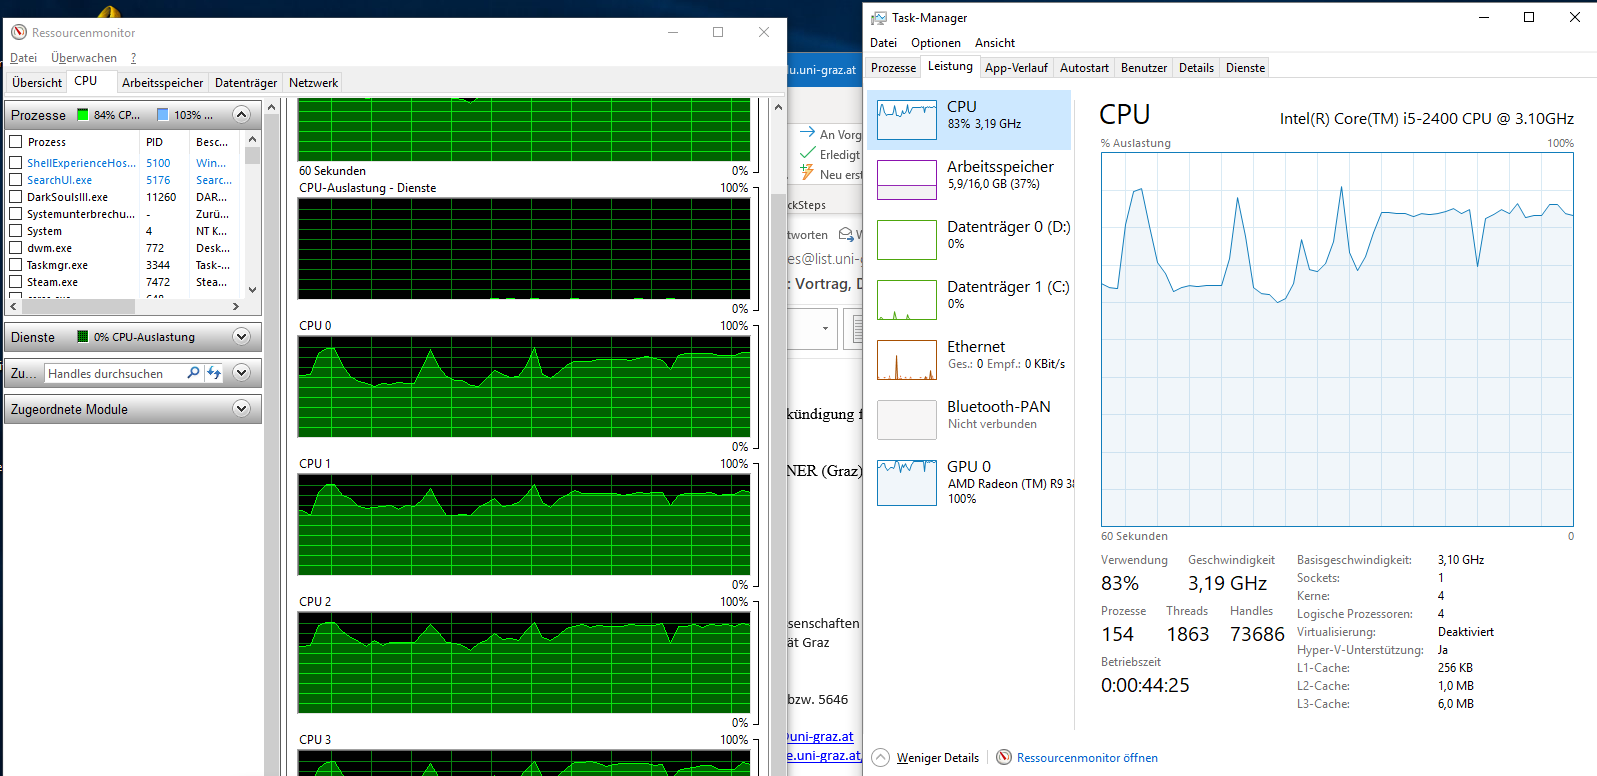Switch to Übersicht tab in Ressourcenmonitor
This screenshot has height=776, width=1597.
(37, 83)
